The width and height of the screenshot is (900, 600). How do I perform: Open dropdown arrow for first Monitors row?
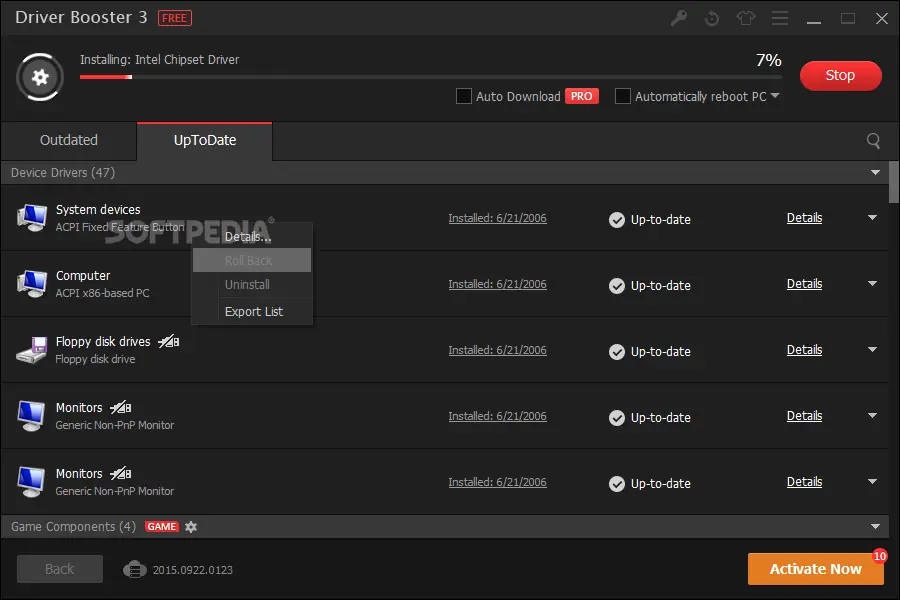872,416
